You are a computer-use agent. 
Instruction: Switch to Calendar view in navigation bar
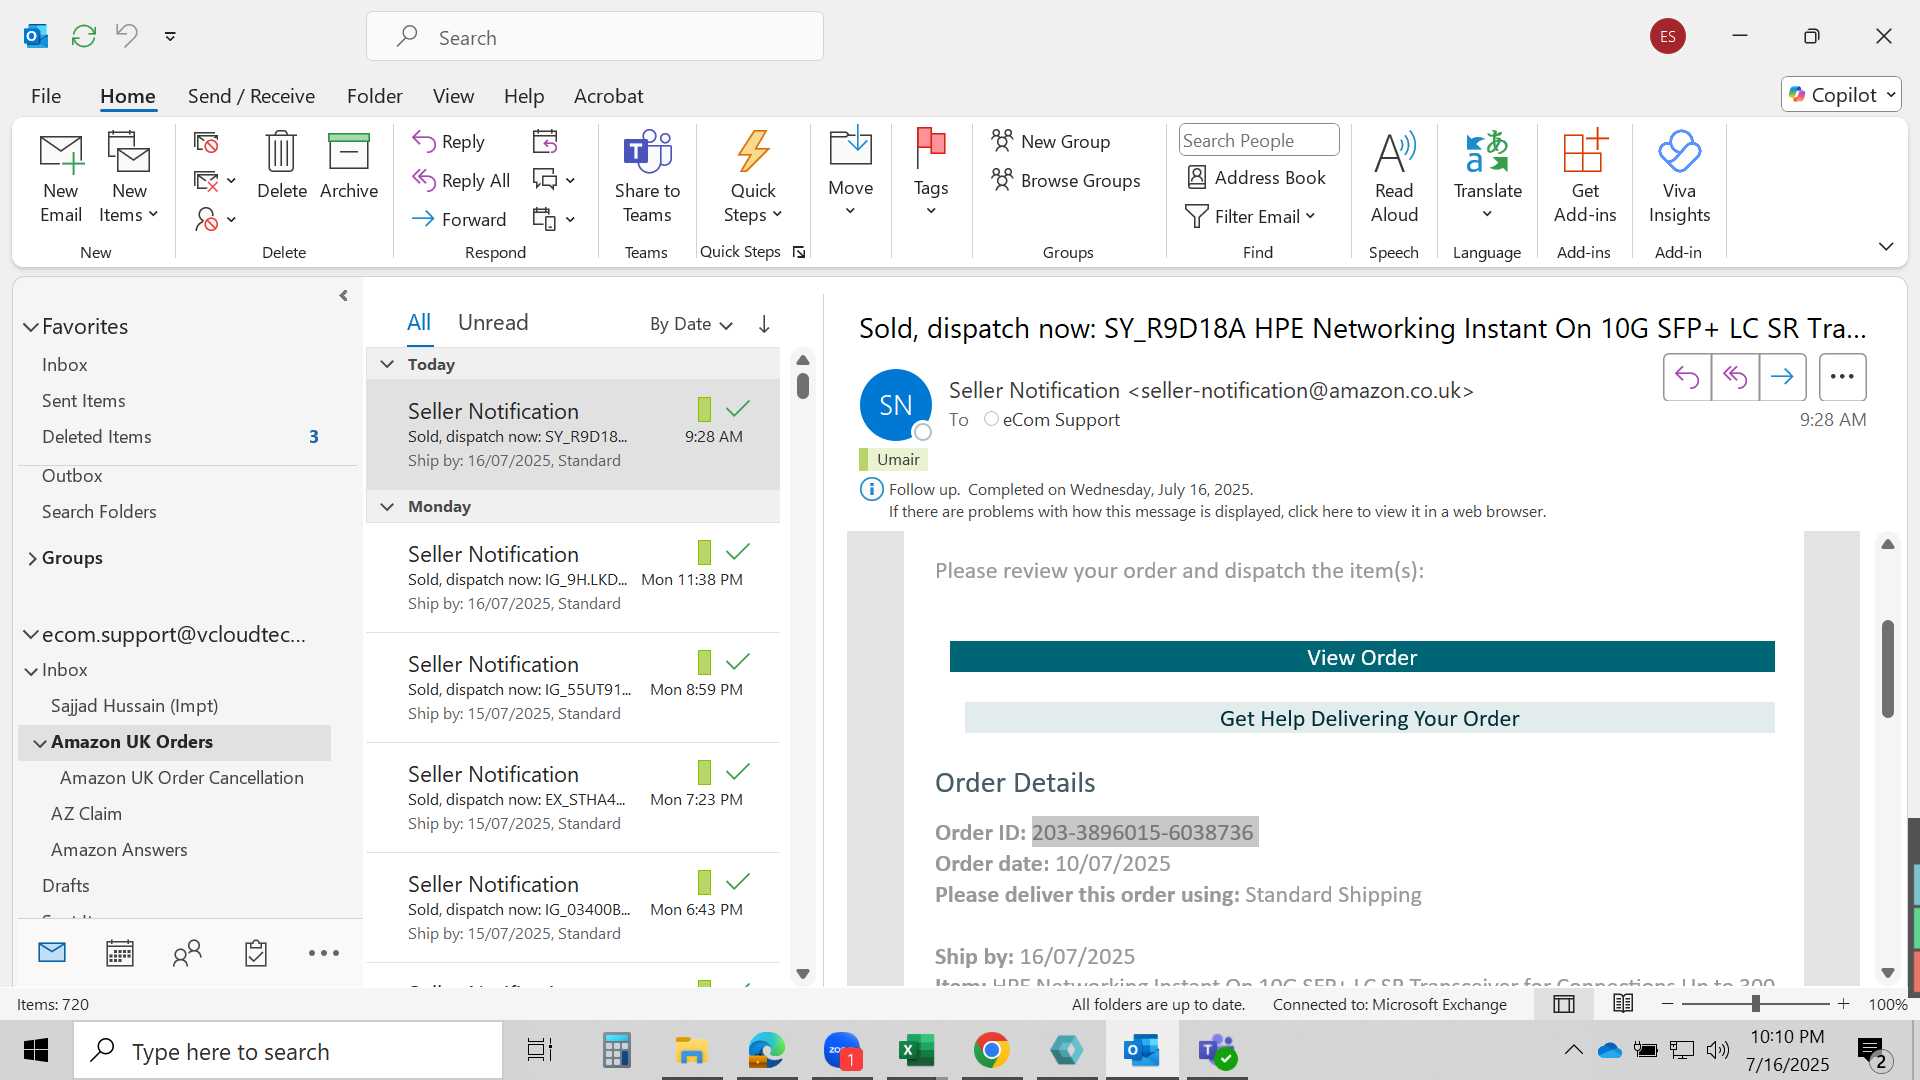[120, 953]
